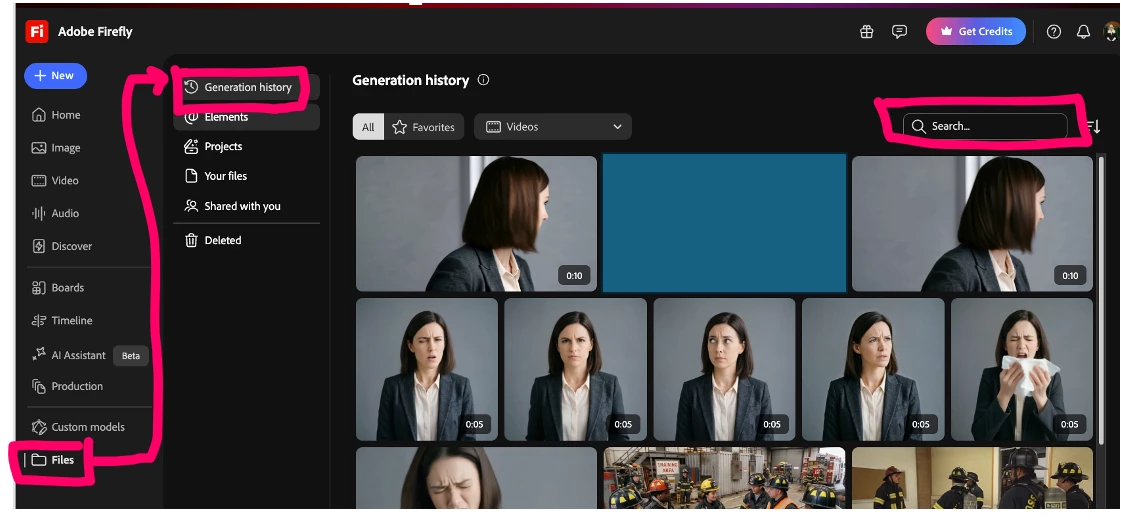1121x520 pixels.
Task: Open Discover in the sidebar
Action: [61, 246]
